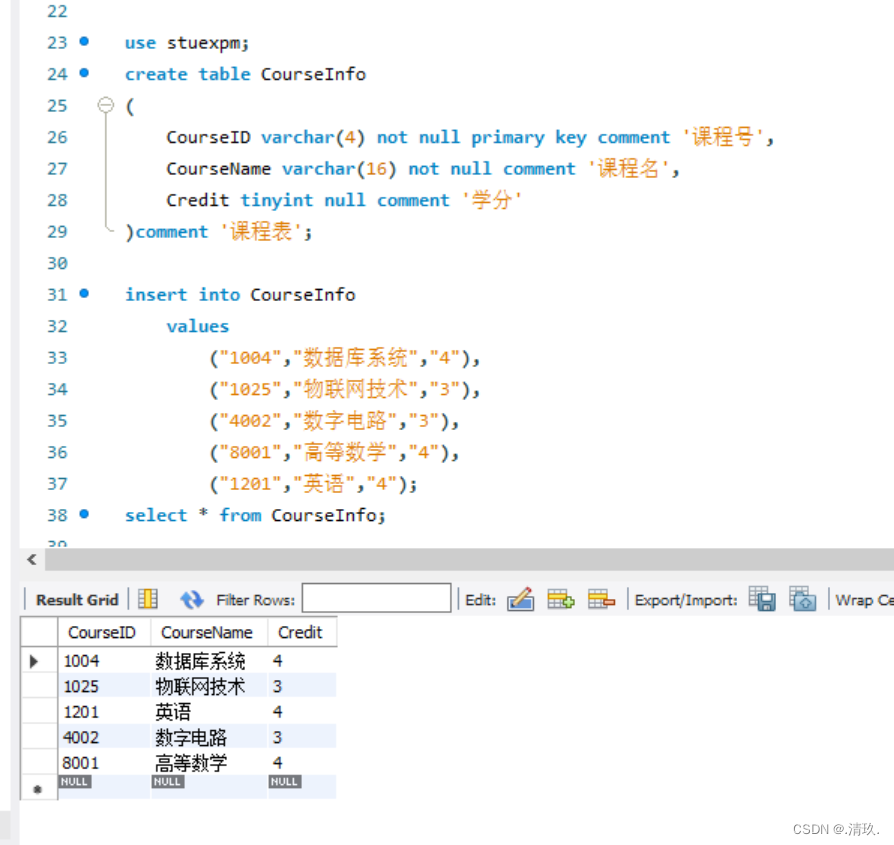The width and height of the screenshot is (894, 845).
Task: Insert a new row into the result grid
Action: coord(561,599)
